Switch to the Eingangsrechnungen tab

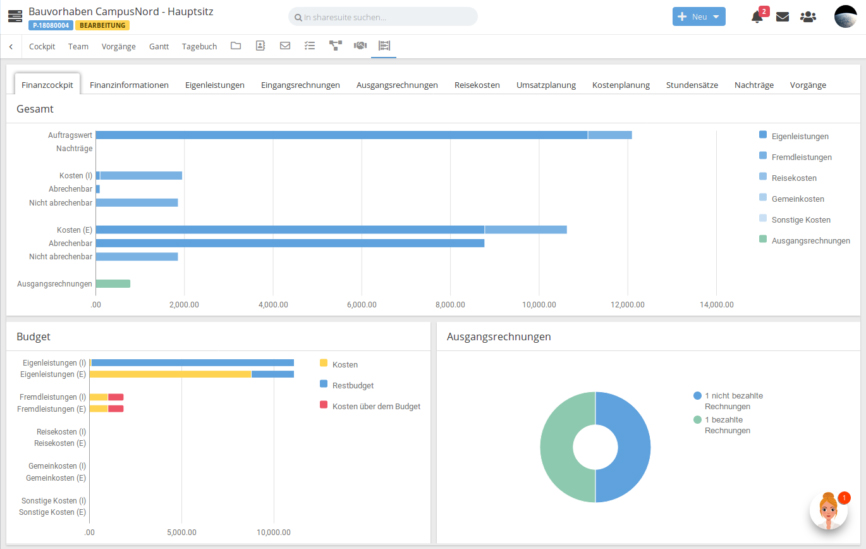(x=300, y=85)
